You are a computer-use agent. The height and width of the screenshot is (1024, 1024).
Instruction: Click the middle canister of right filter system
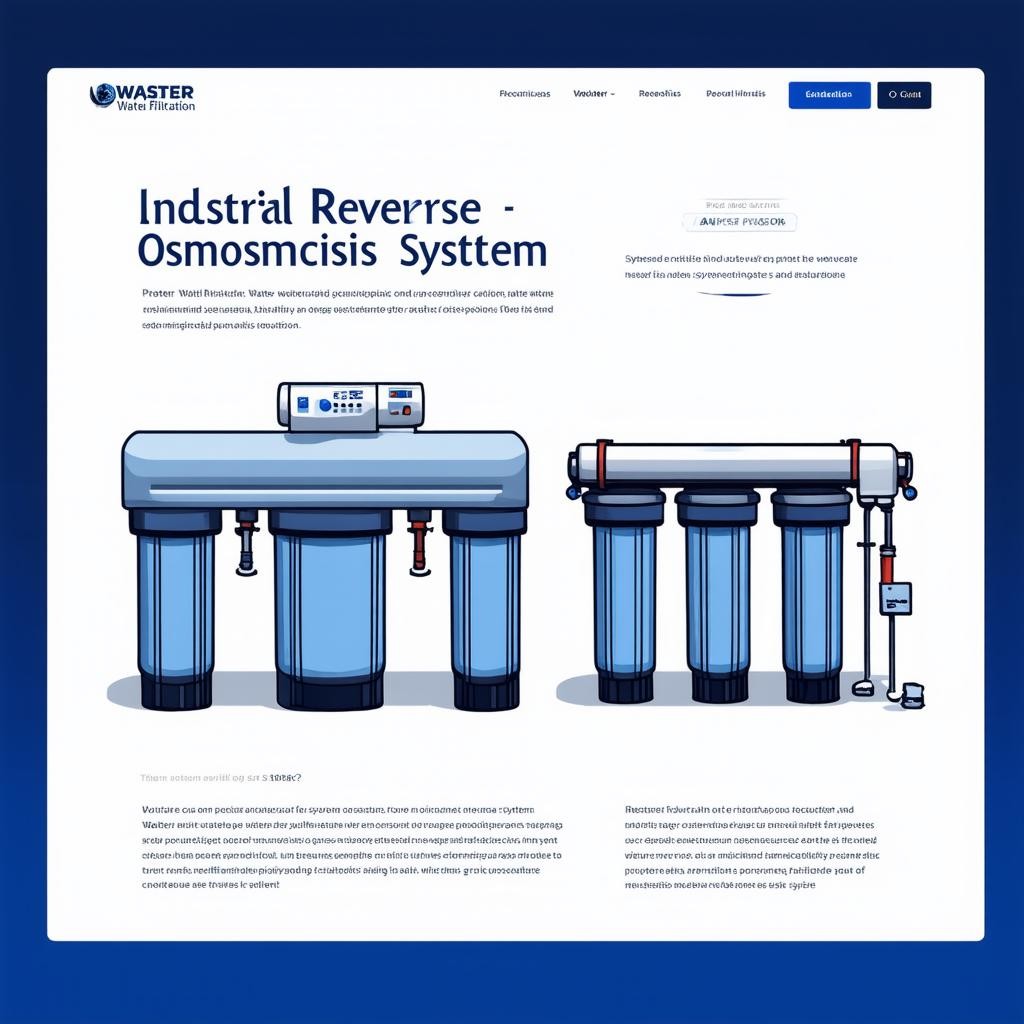pyautogui.click(x=716, y=598)
